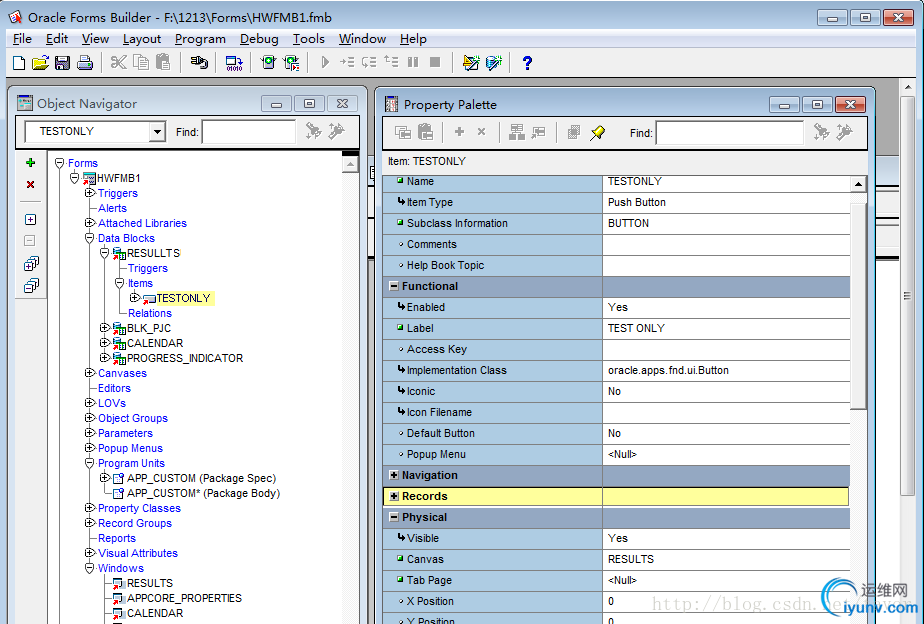Expand the BLK_PJC data block node

105,328
